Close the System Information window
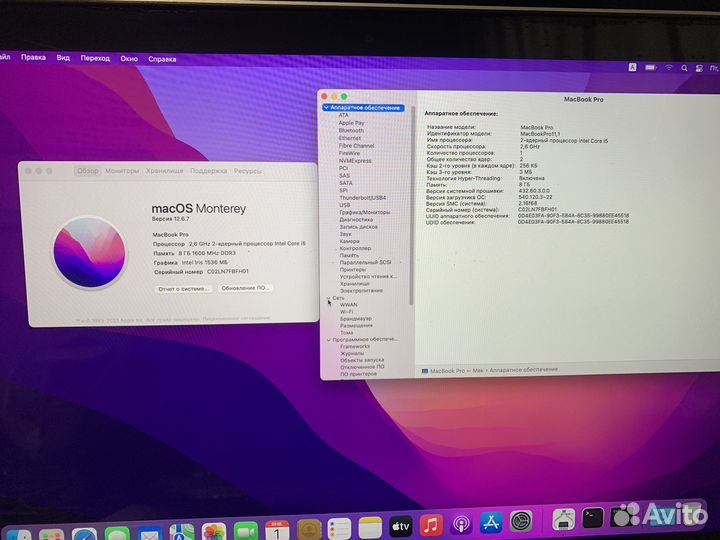The height and width of the screenshot is (540, 720). 324,96
